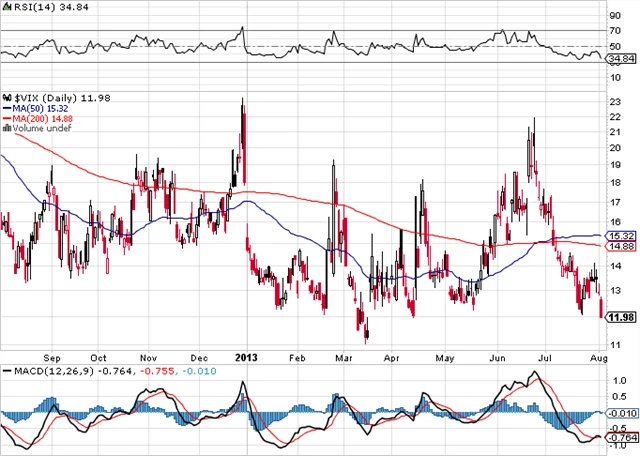The width and height of the screenshot is (640, 456).
Task: Click the 17 price axis label
Action: tap(616, 202)
